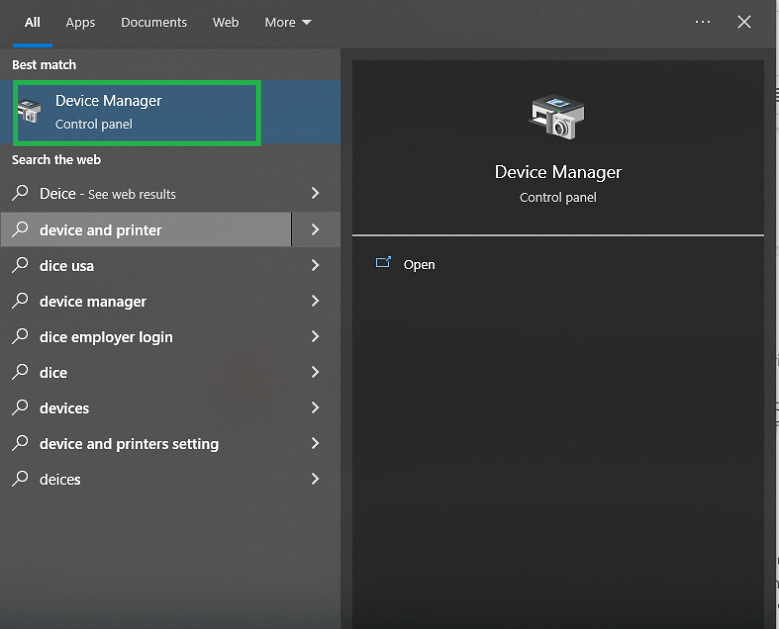Viewport: 779px width, 629px height.
Task: Click the search icon beside 'dice employer login'
Action: (20, 336)
